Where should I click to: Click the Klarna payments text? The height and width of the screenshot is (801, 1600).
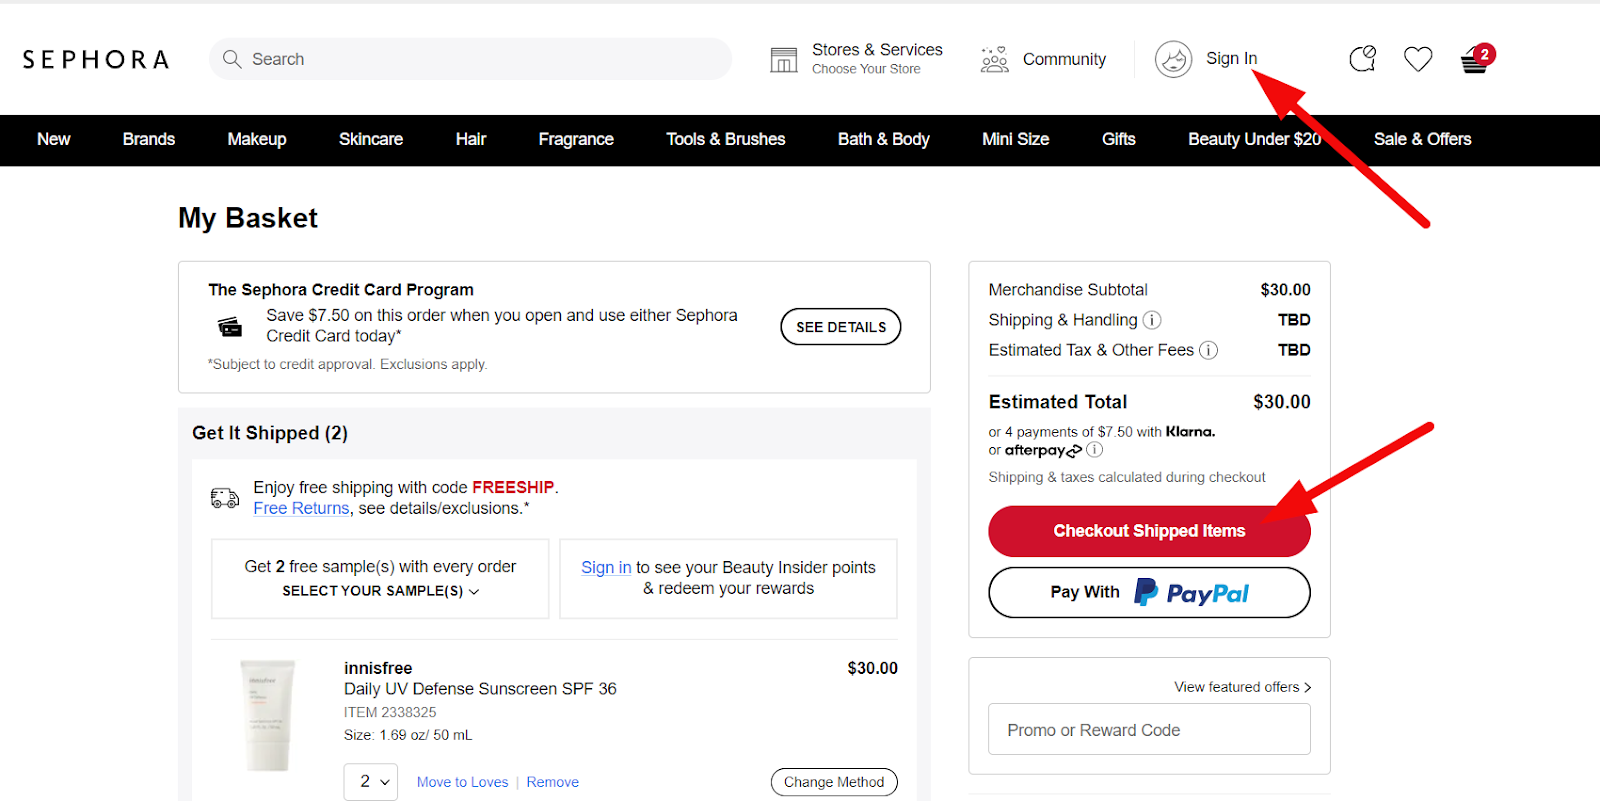click(x=1102, y=432)
